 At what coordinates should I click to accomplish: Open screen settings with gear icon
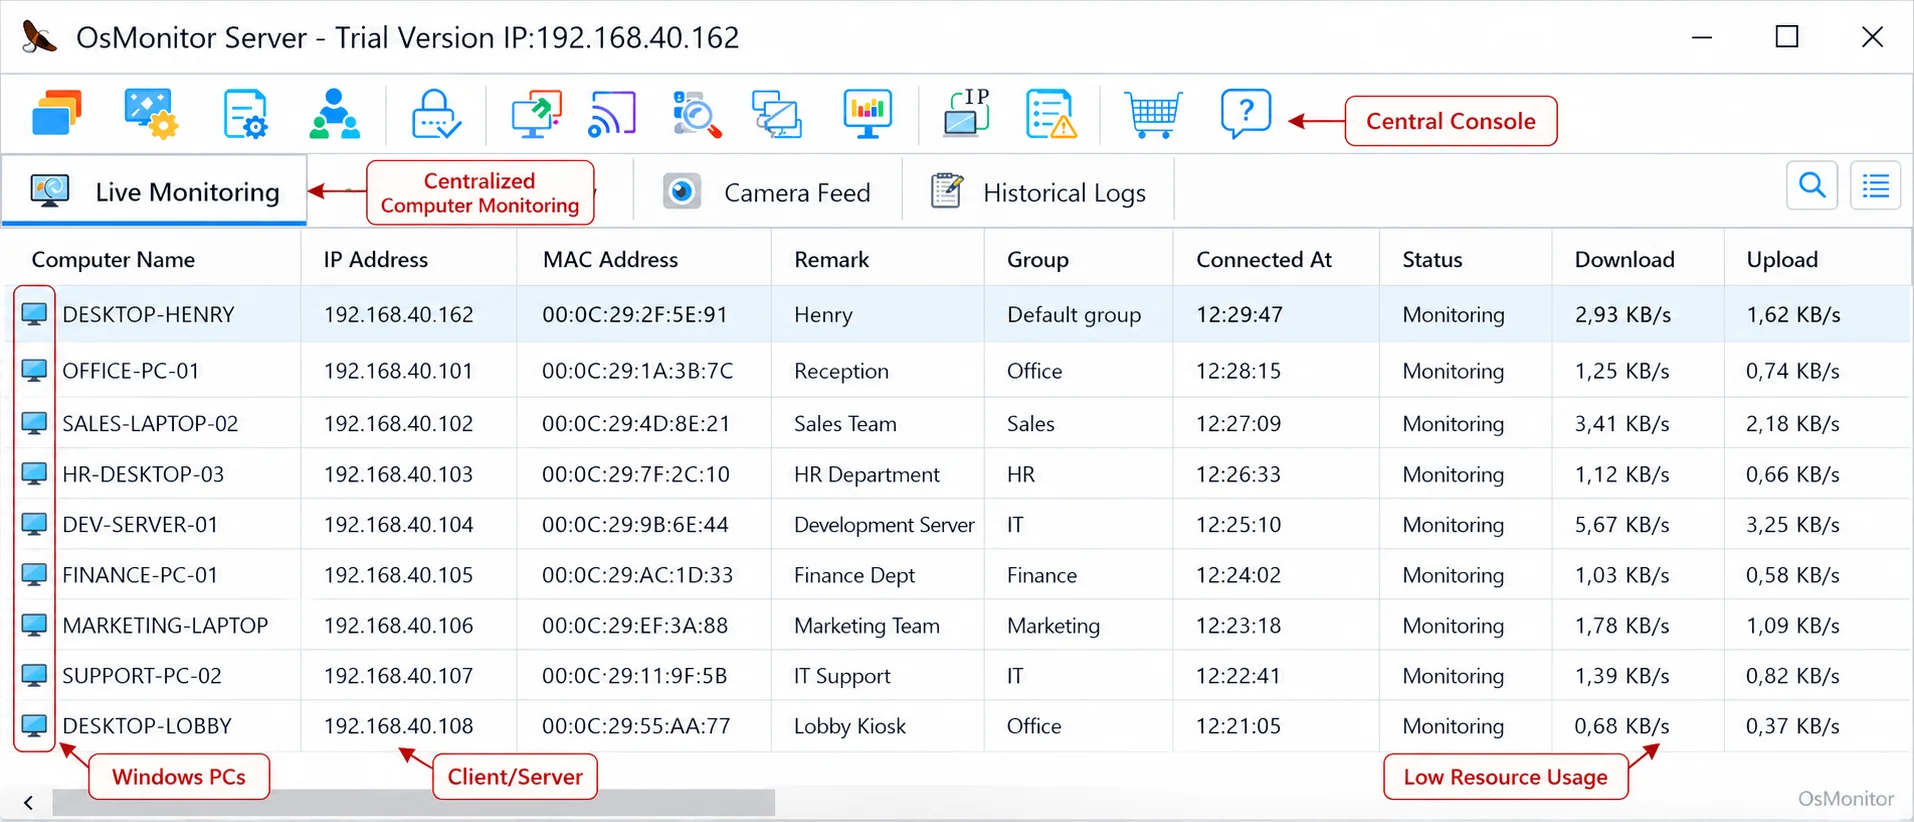click(151, 113)
